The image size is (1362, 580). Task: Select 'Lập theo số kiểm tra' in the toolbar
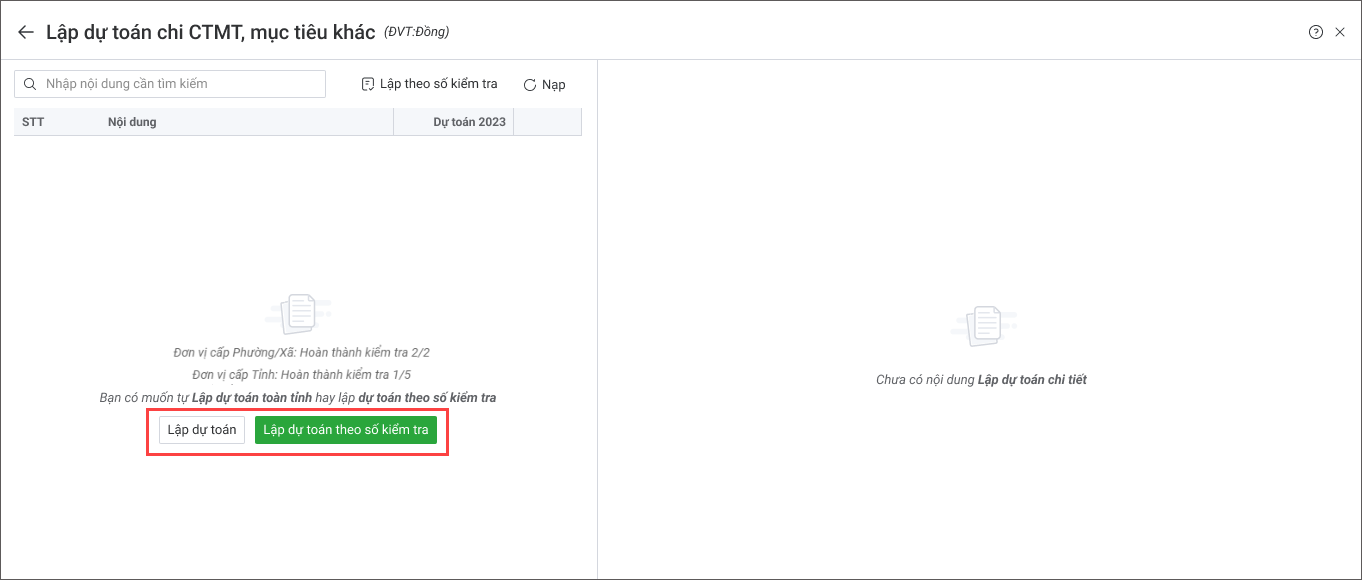point(438,84)
